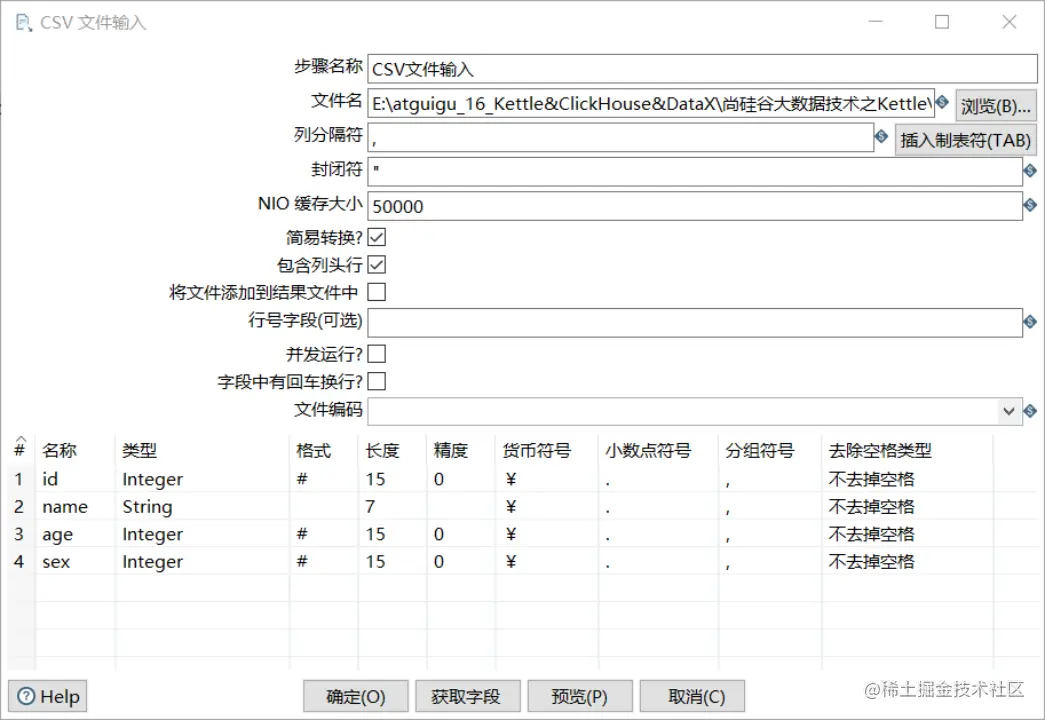Focus the 步骤名称 input field

pyautogui.click(x=702, y=69)
